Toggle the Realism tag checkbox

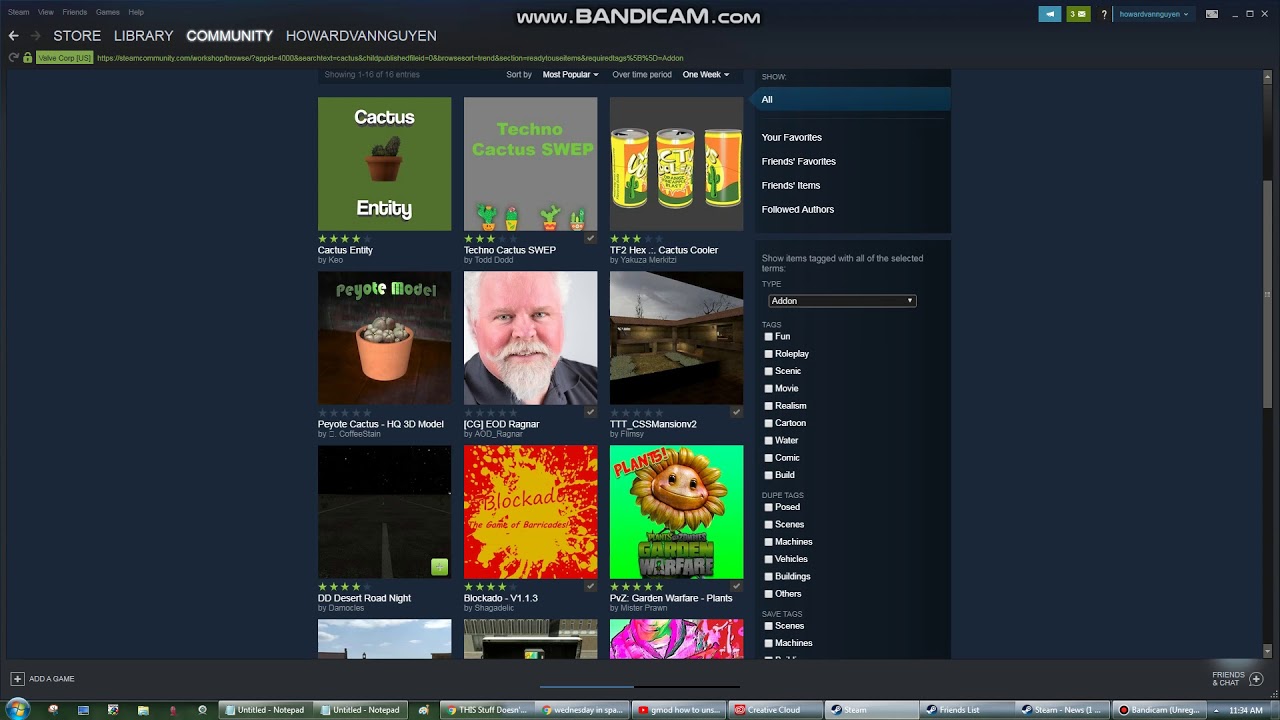pyautogui.click(x=768, y=406)
